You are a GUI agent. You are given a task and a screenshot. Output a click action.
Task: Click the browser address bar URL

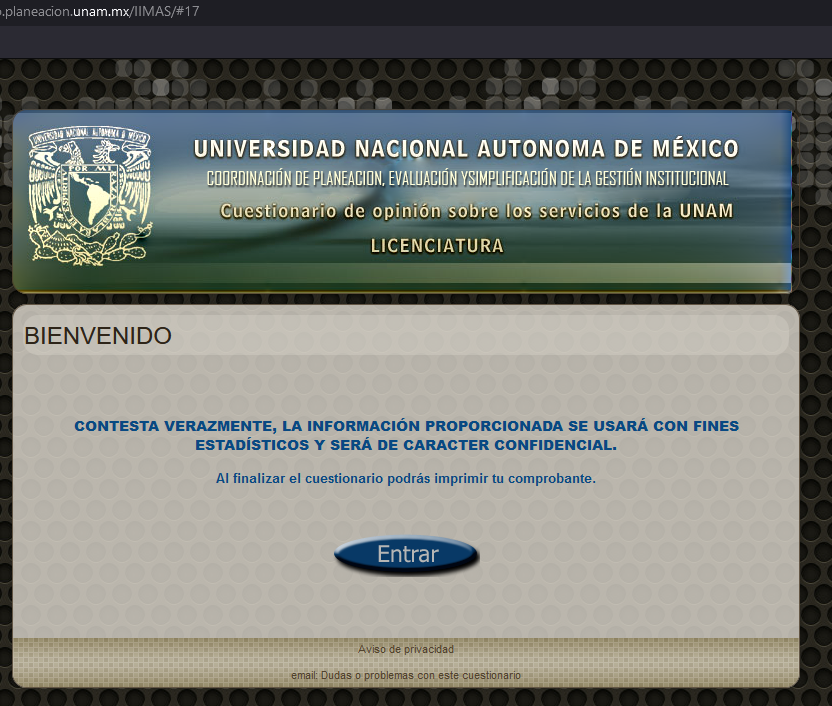click(x=100, y=10)
